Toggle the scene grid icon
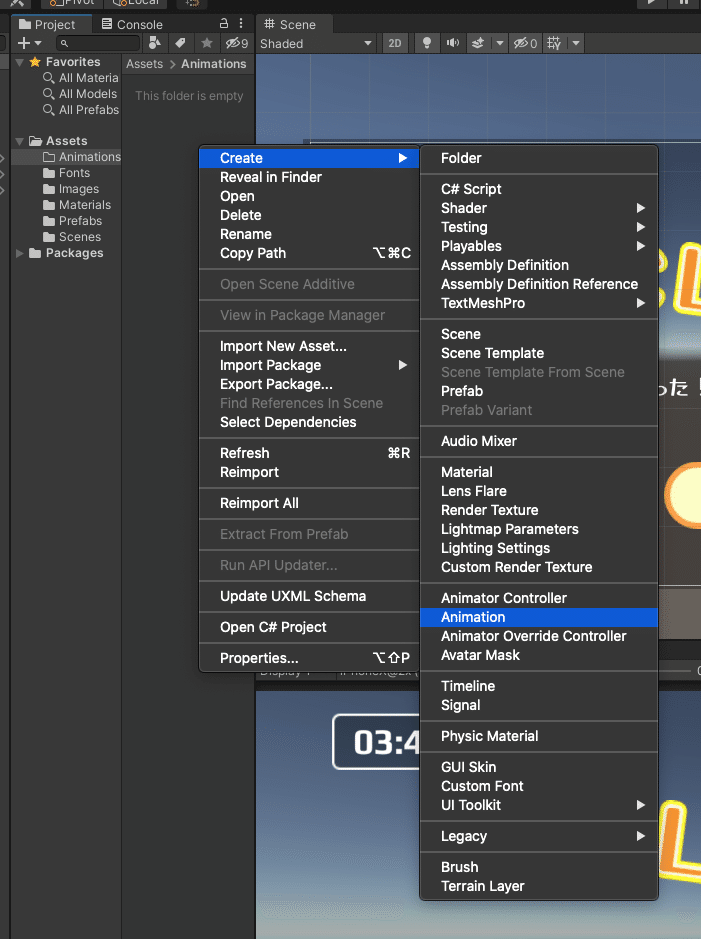 (x=554, y=43)
